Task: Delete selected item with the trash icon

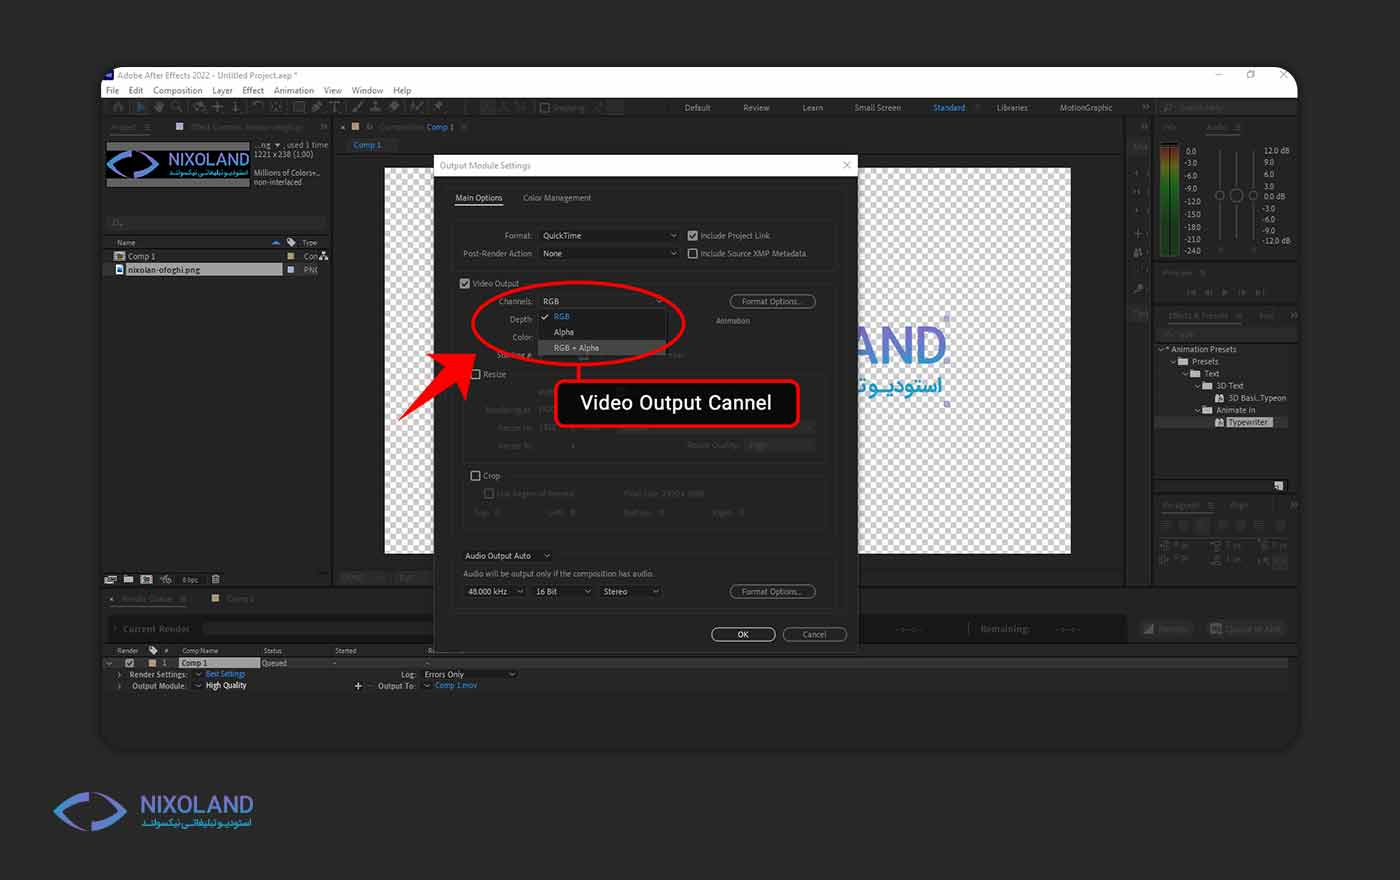Action: point(215,579)
